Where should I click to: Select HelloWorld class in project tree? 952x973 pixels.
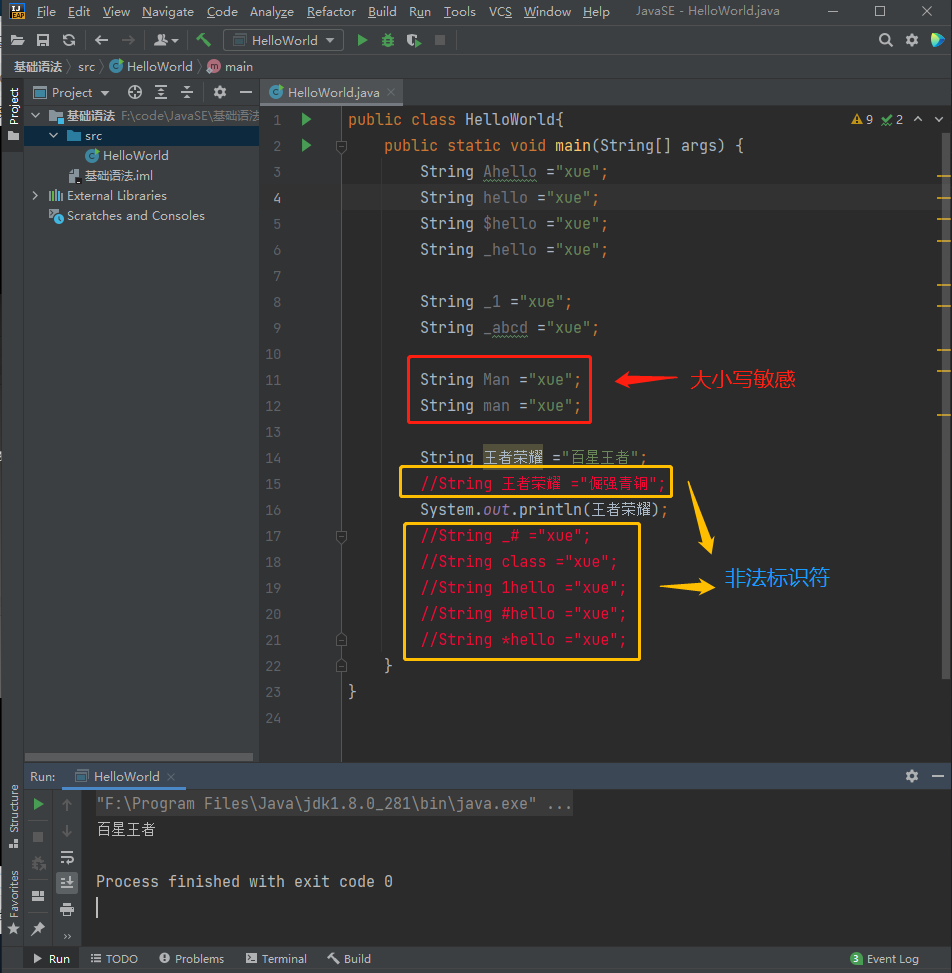coord(127,155)
